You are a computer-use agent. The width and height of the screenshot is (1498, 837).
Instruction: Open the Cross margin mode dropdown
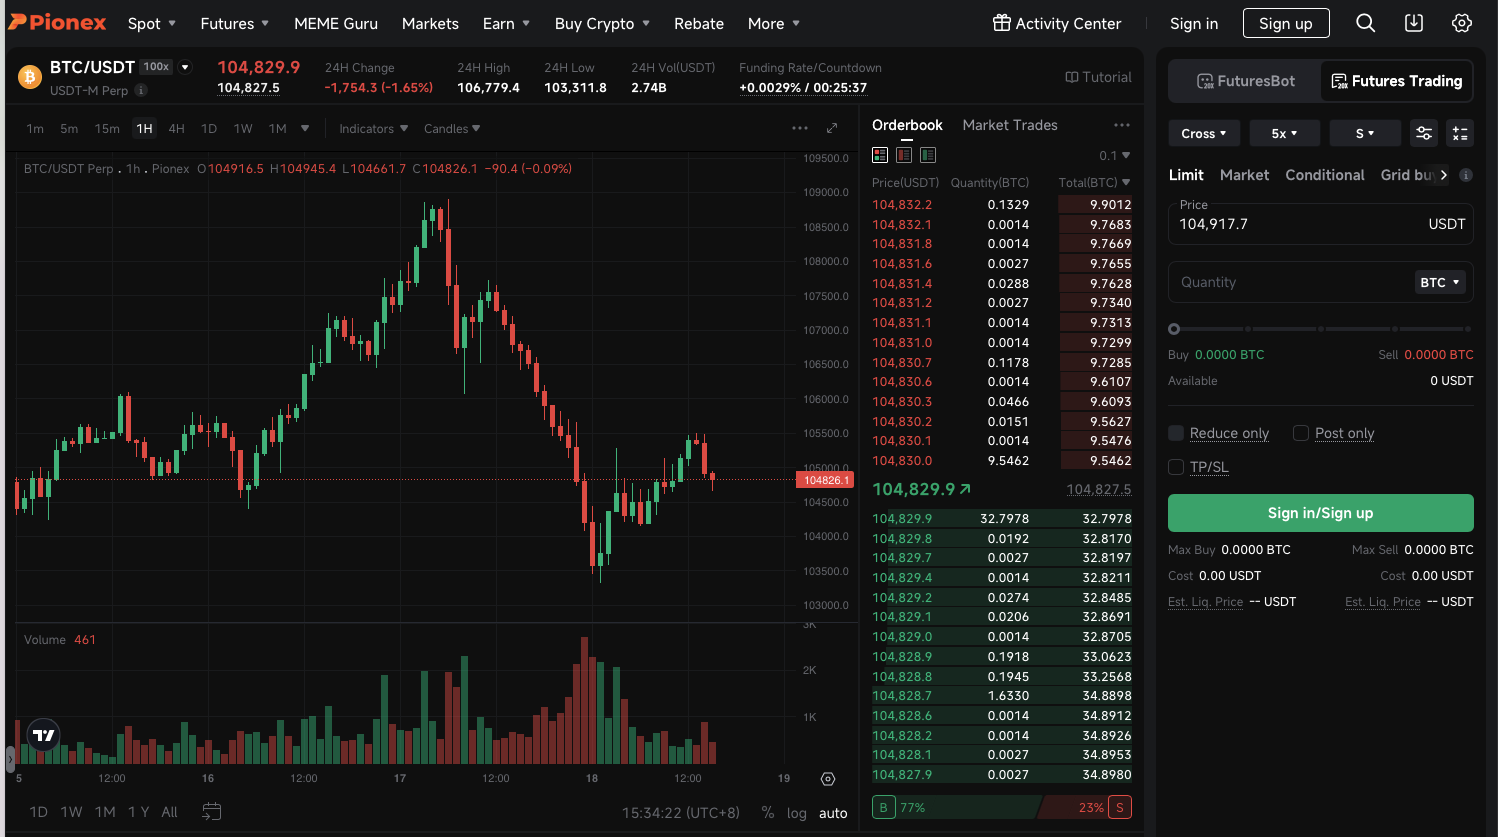[1204, 133]
